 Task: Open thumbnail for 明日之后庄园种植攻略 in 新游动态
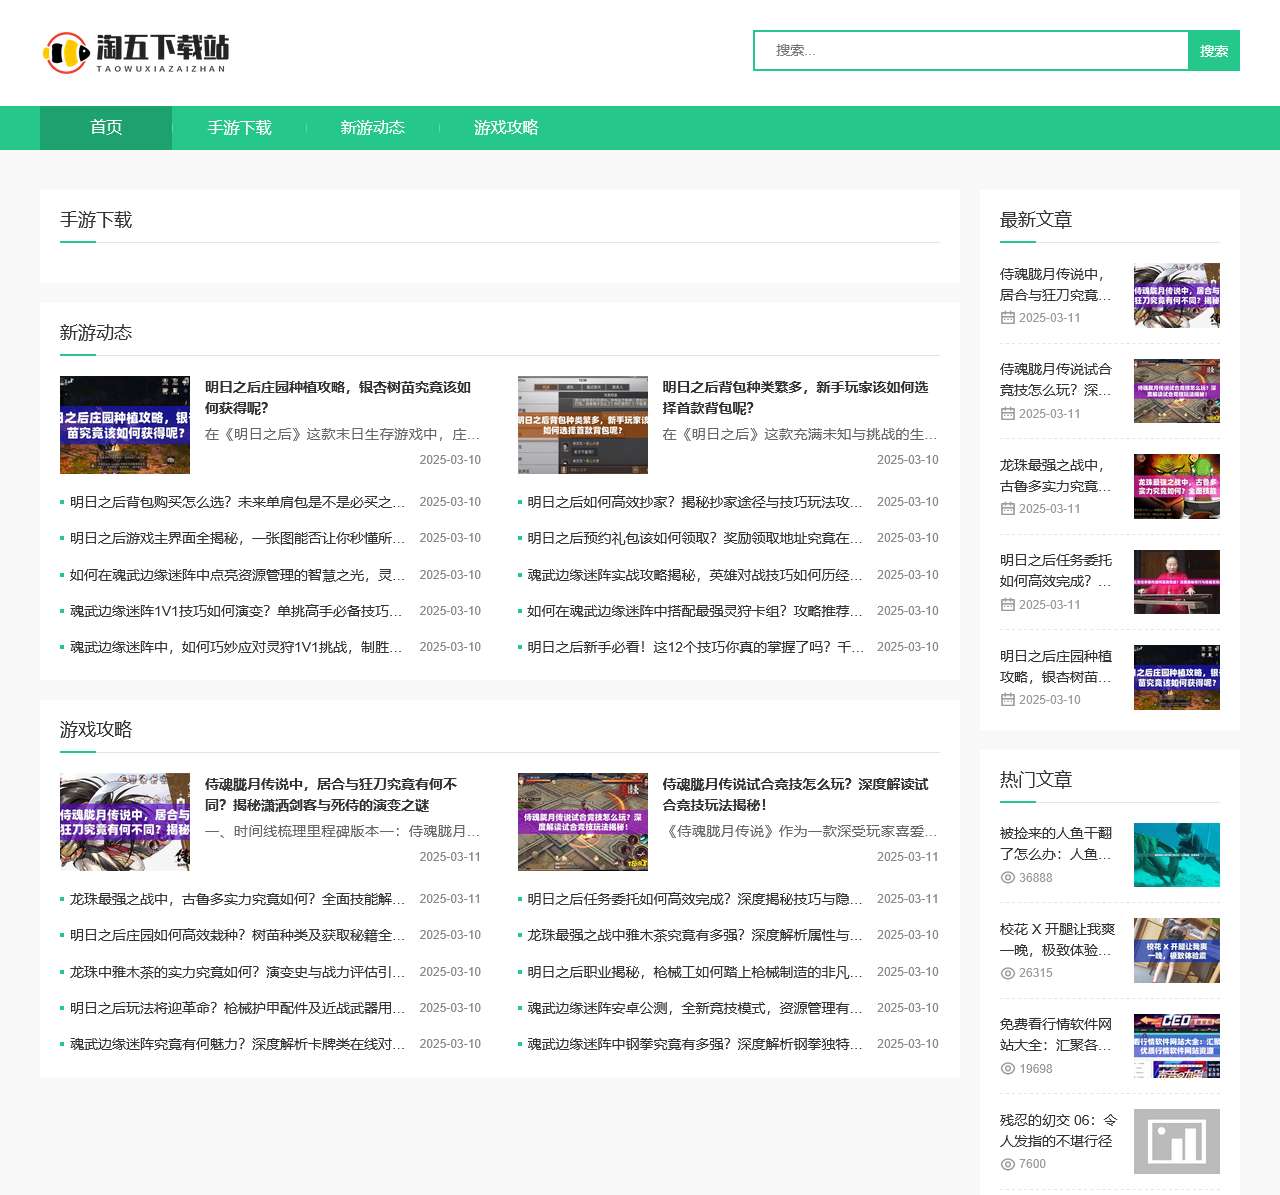125,425
